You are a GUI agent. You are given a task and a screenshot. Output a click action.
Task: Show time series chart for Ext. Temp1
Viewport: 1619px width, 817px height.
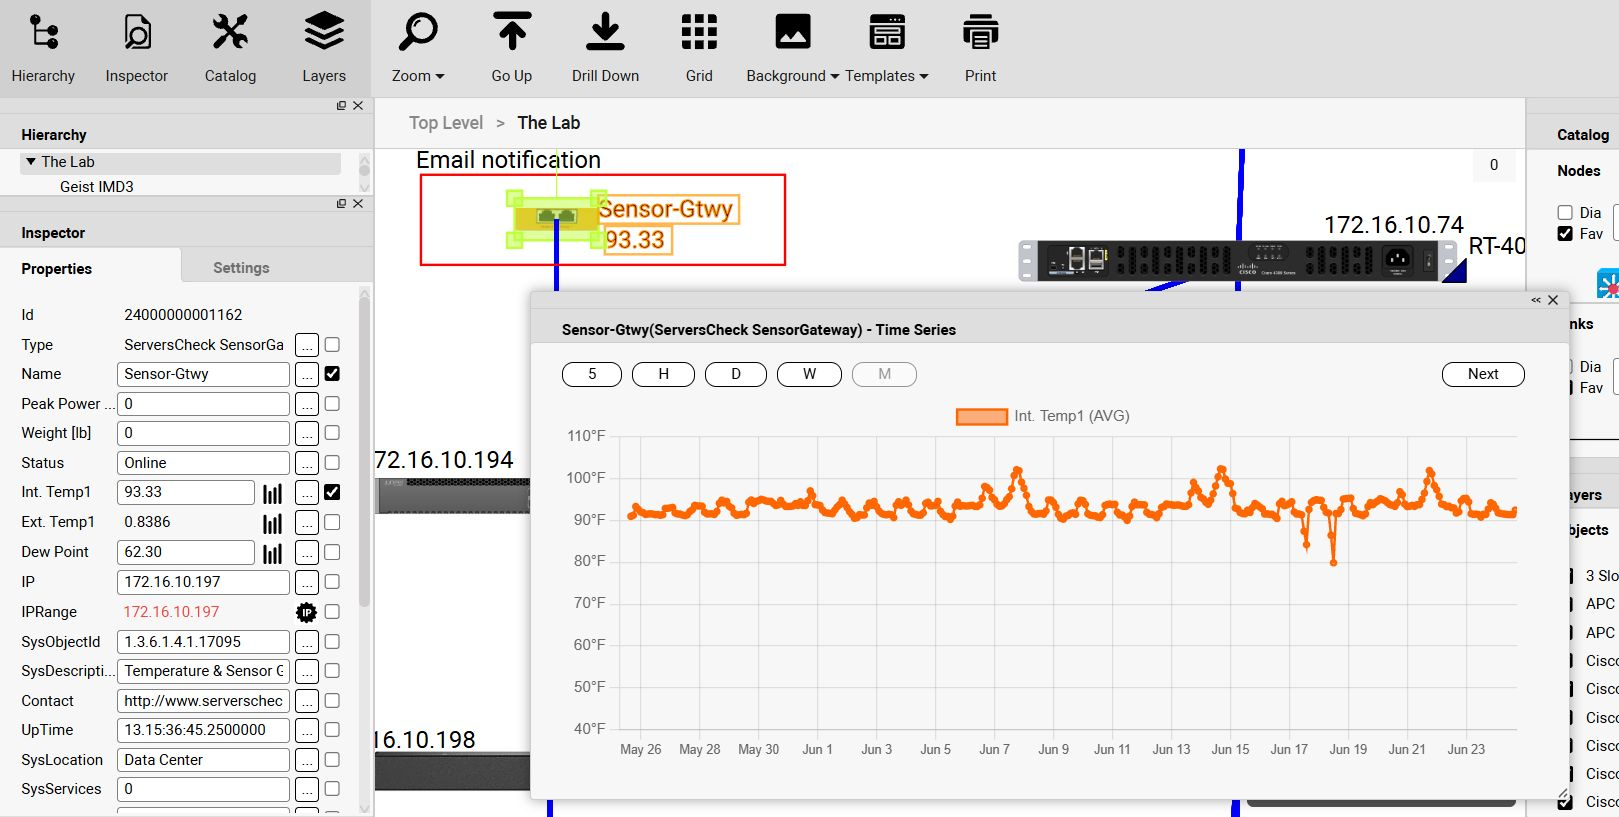pos(272,523)
